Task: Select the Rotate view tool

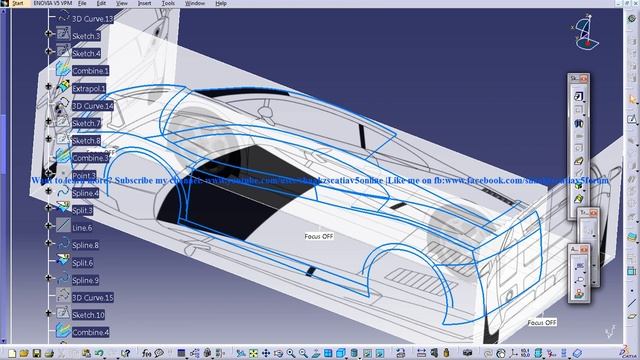Action: point(278,353)
